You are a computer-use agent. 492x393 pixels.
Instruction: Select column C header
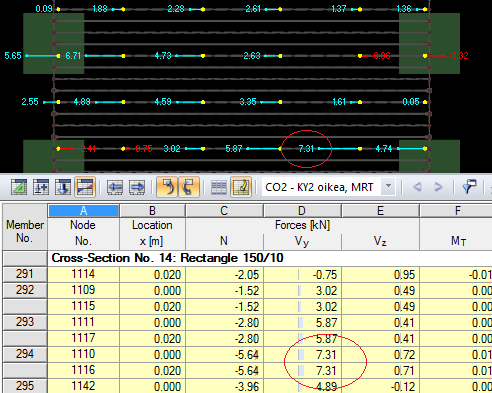224,211
